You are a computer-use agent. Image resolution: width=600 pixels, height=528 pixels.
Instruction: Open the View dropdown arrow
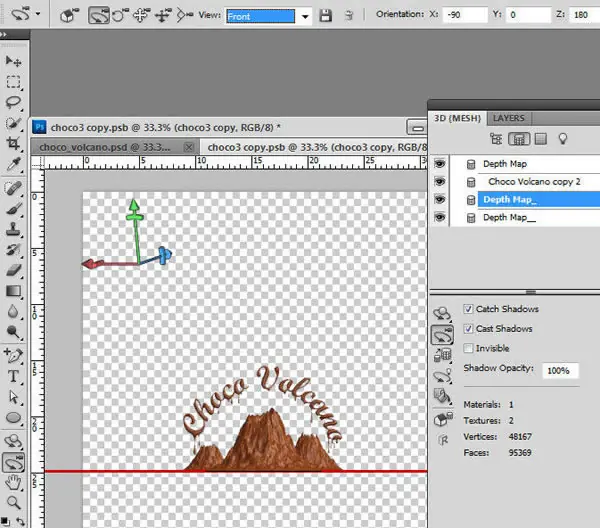[305, 16]
